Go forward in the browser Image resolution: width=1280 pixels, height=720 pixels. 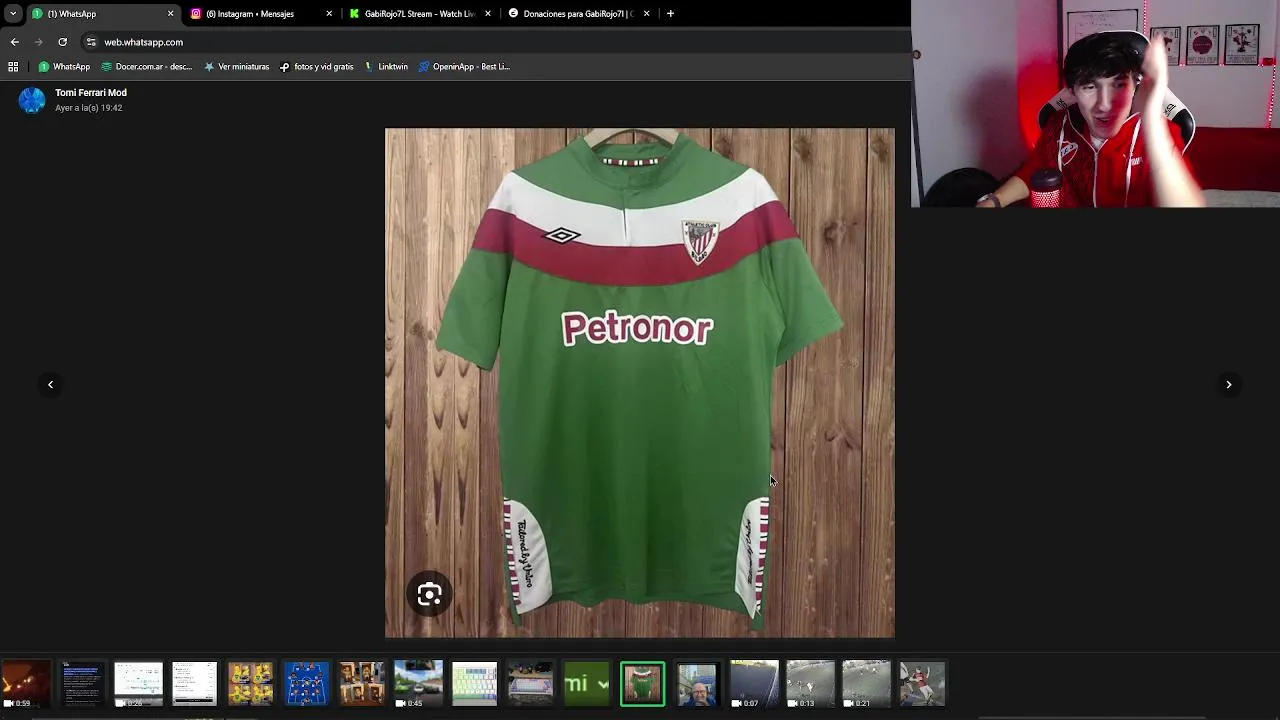point(38,42)
